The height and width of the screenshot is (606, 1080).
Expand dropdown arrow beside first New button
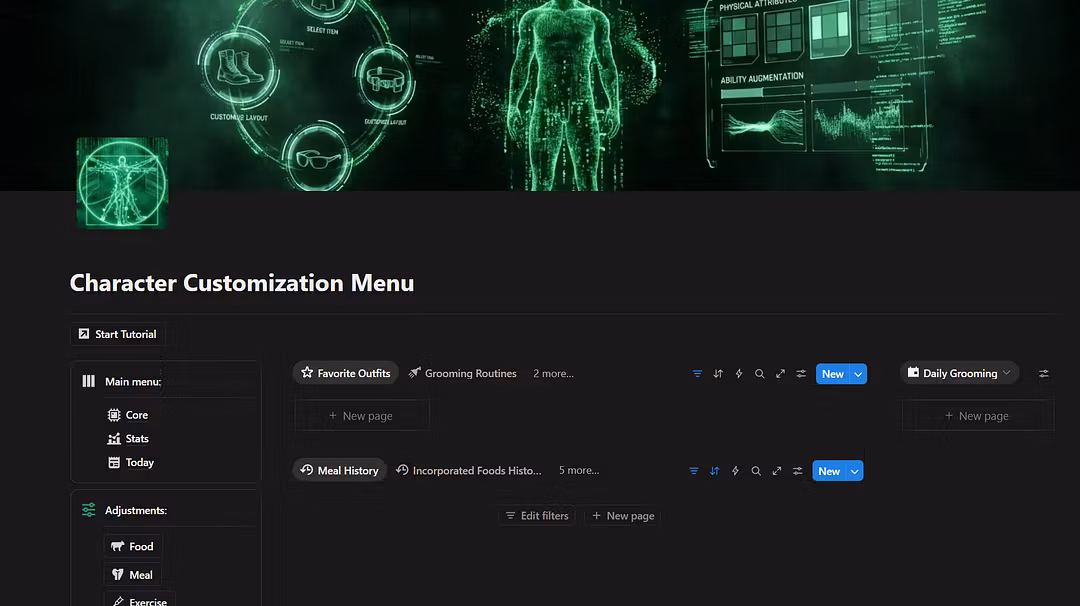click(x=858, y=374)
